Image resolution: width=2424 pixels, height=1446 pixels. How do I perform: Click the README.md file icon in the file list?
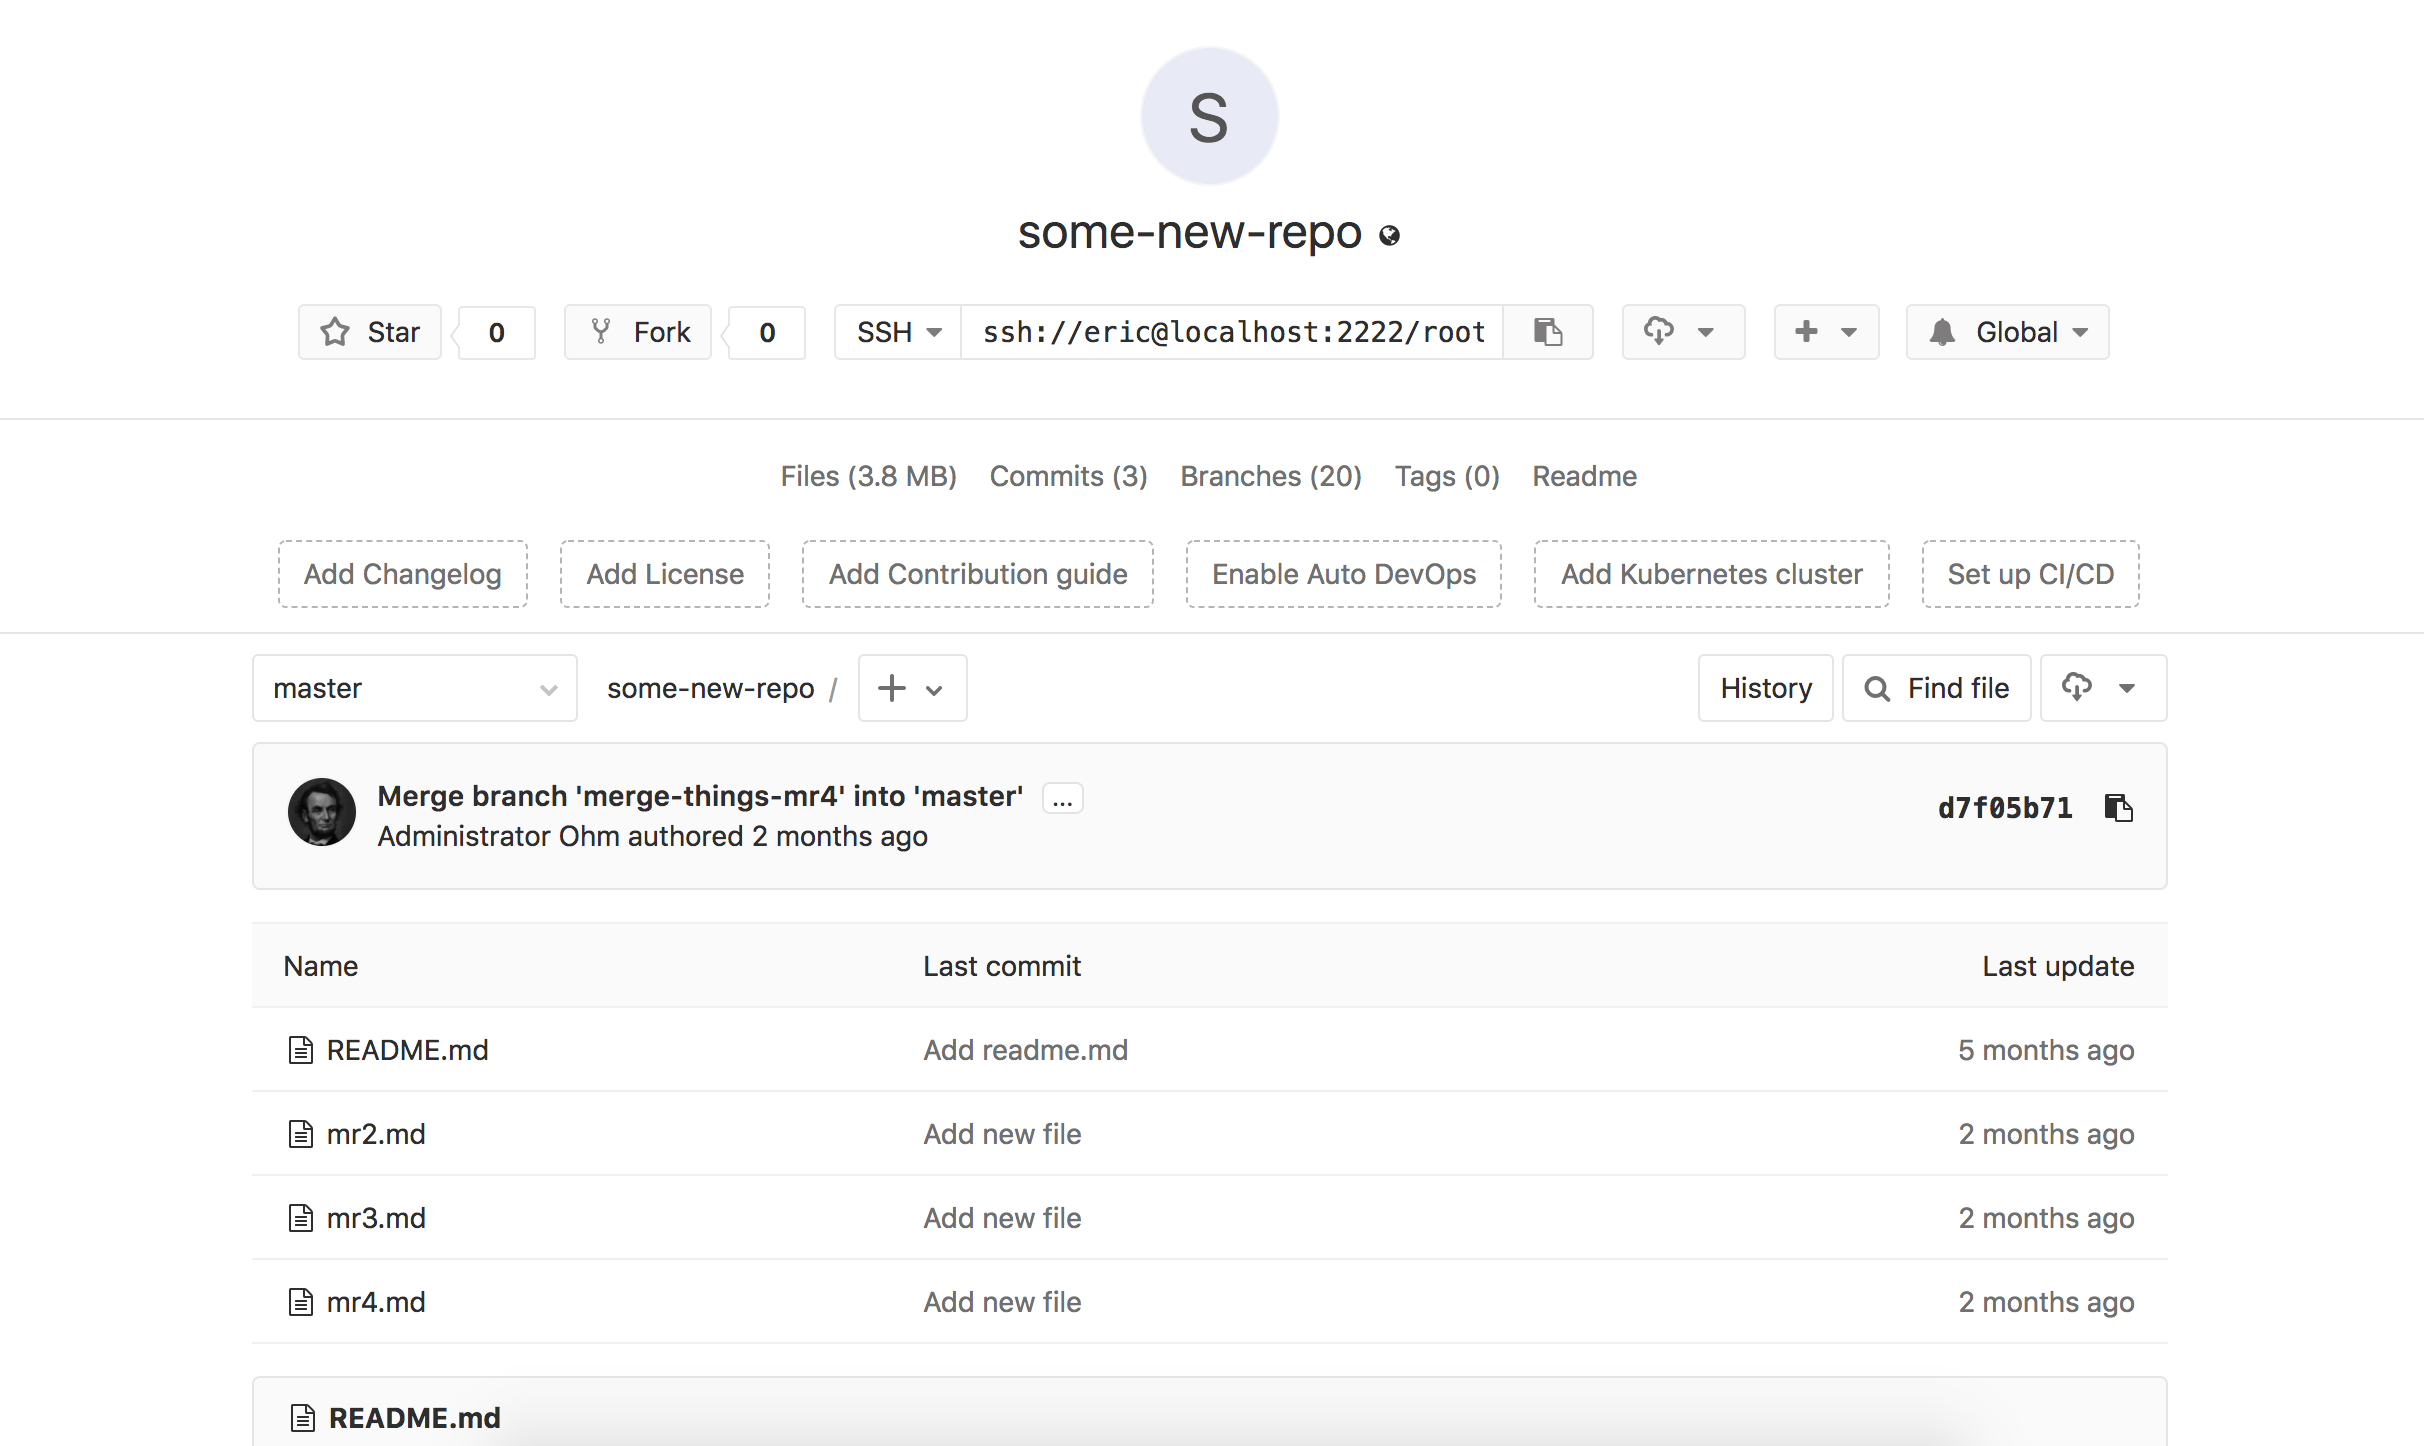coord(301,1050)
